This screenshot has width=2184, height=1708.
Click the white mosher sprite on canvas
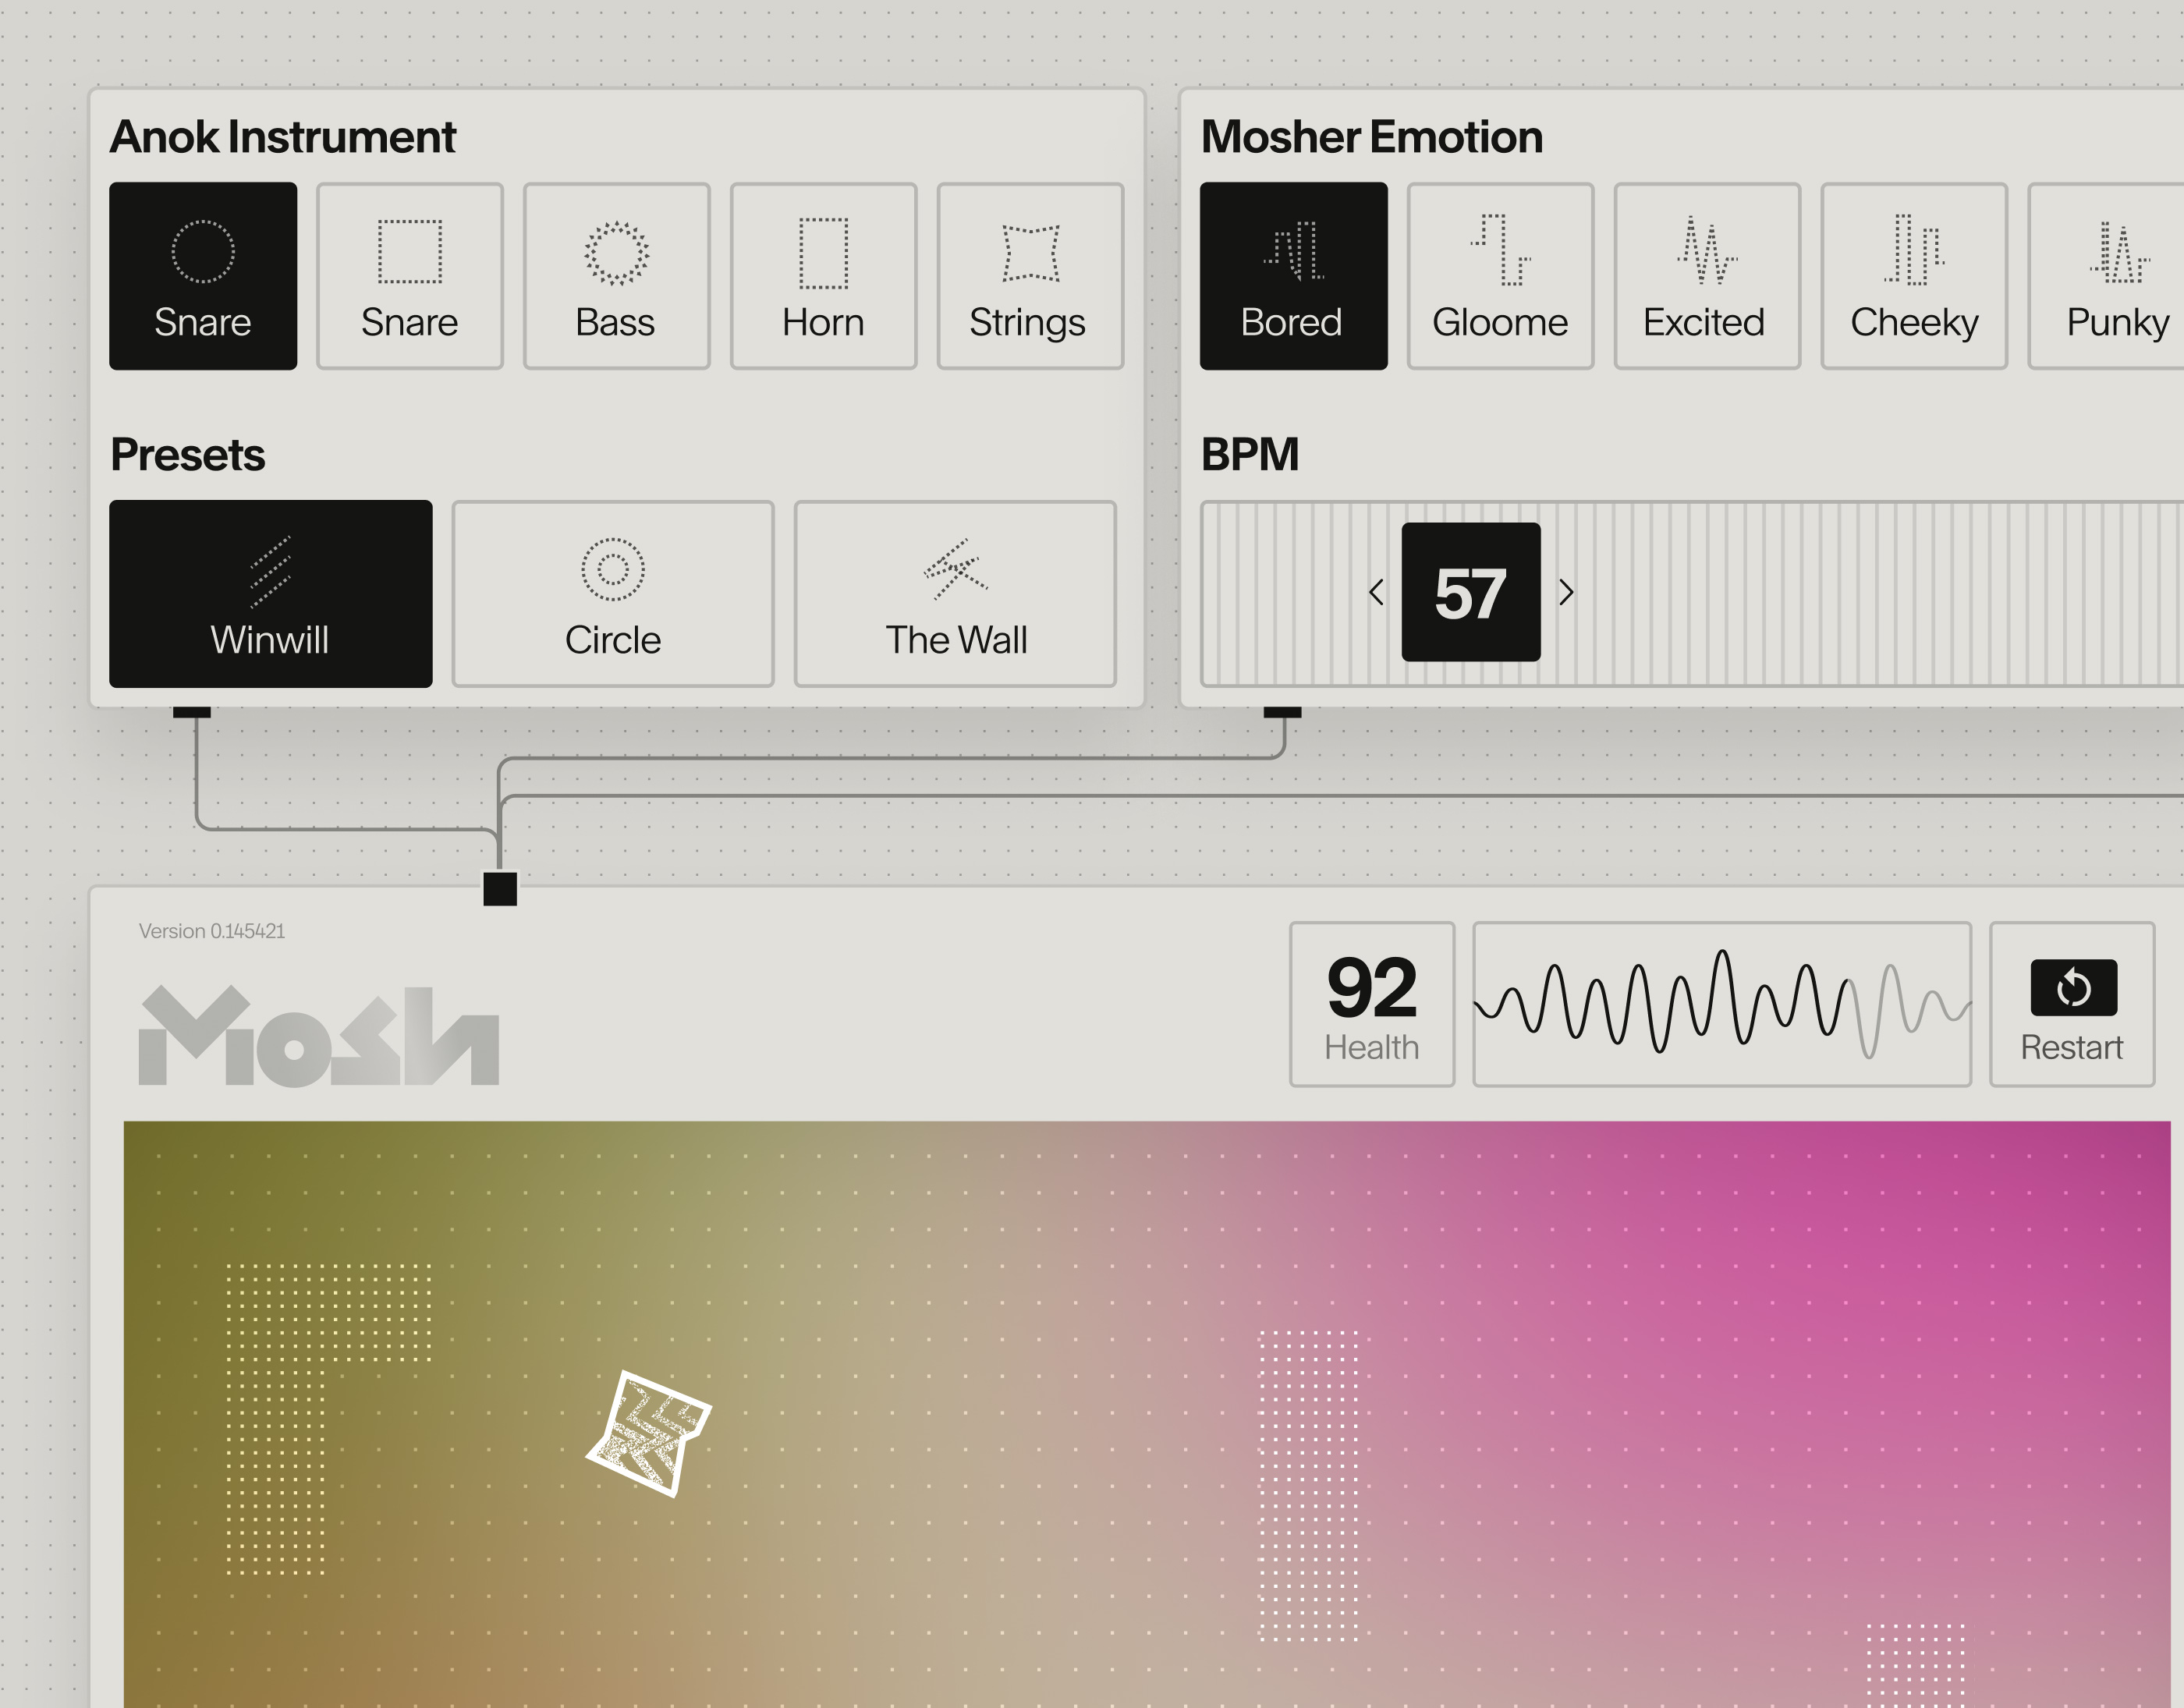649,1433
